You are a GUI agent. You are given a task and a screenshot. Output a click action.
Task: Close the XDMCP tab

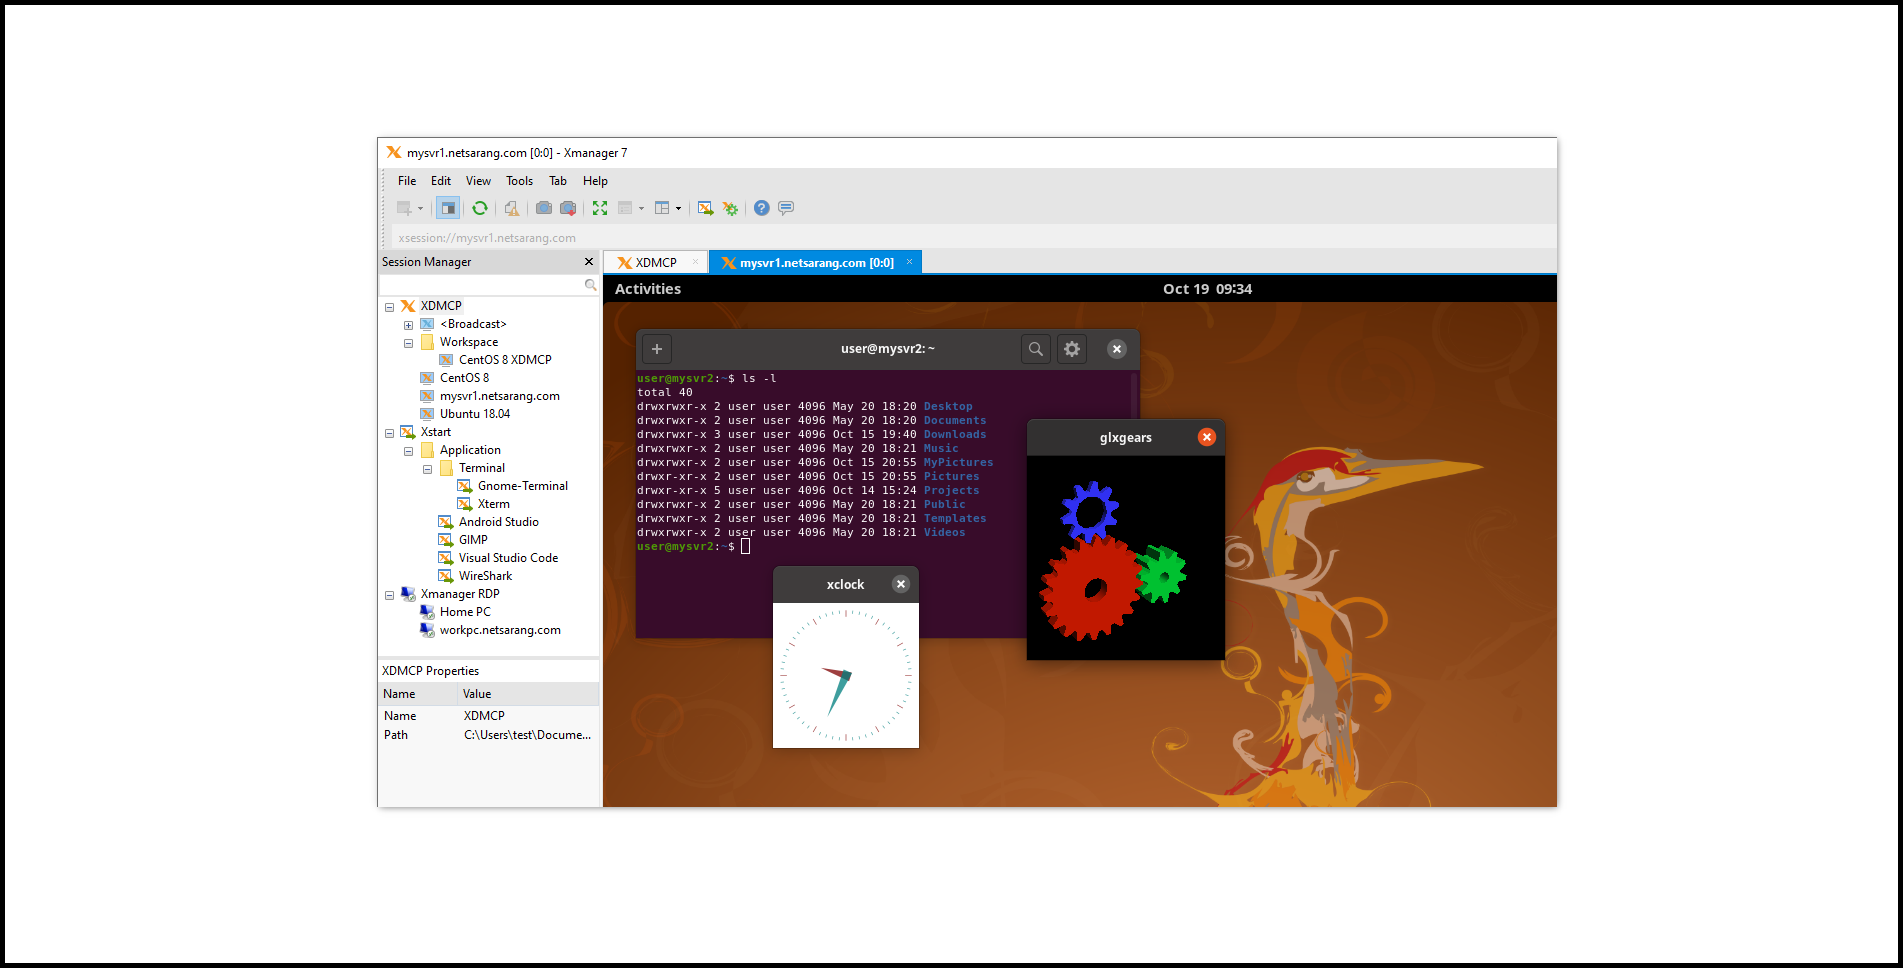point(696,262)
